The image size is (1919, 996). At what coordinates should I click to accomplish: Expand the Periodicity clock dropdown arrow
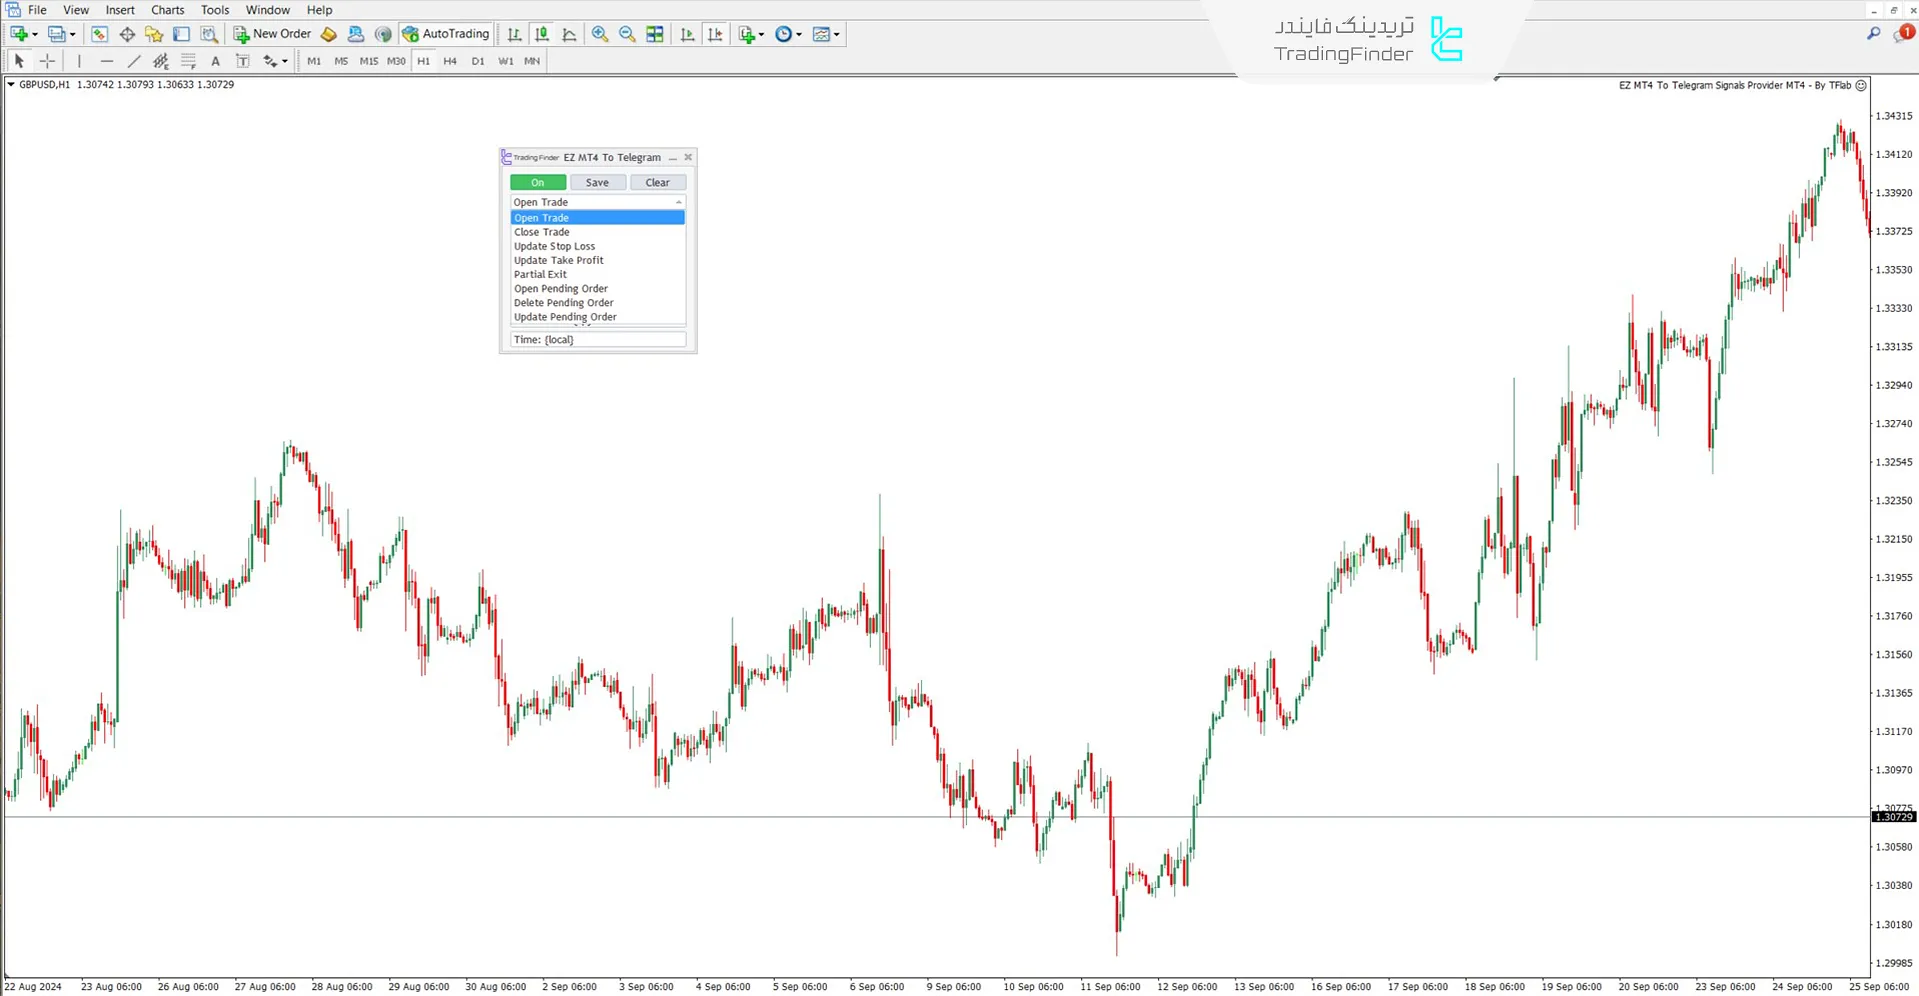pos(799,34)
